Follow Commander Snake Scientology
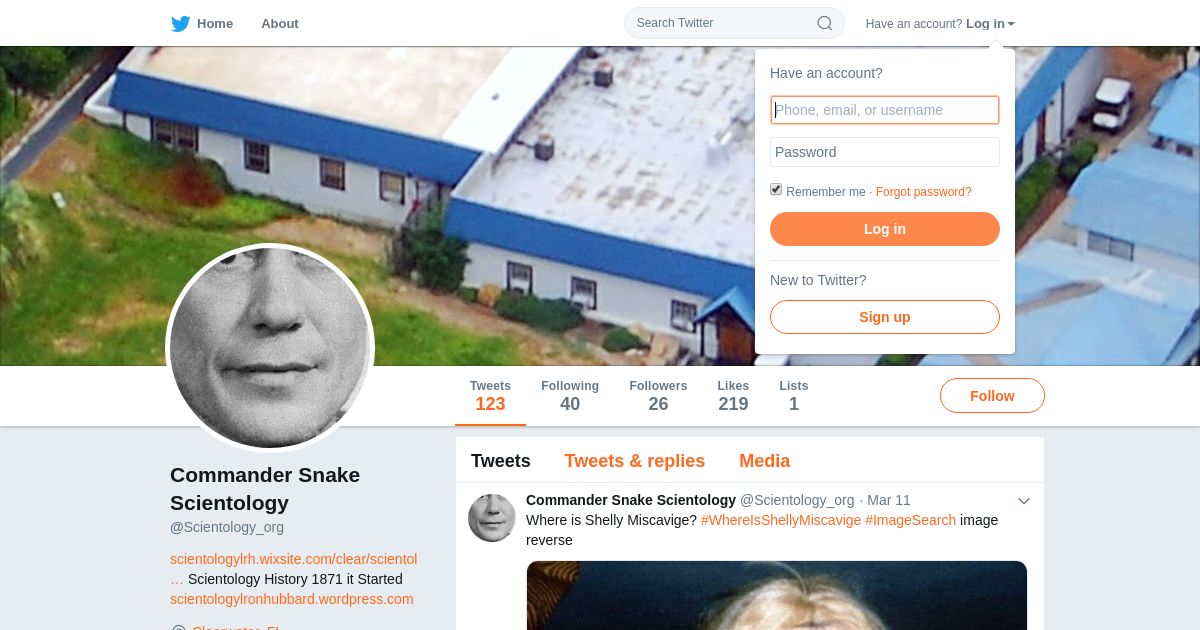Screen dimensions: 1200x630 pos(992,396)
